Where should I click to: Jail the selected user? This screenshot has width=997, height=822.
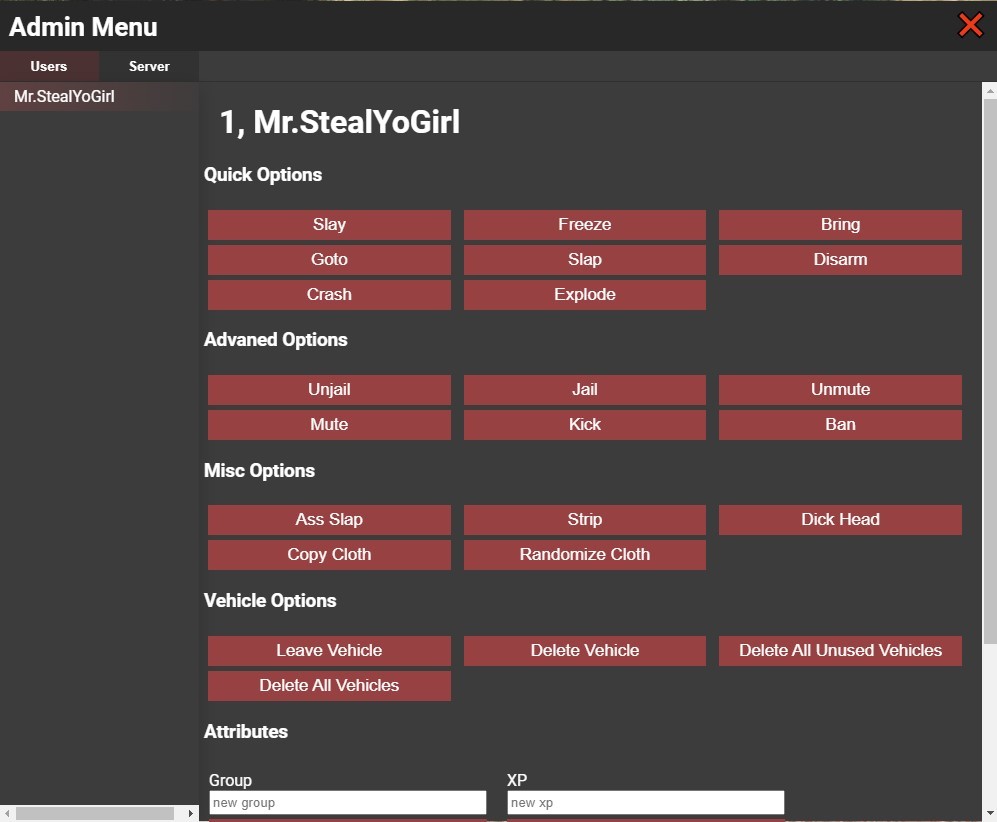[584, 390]
